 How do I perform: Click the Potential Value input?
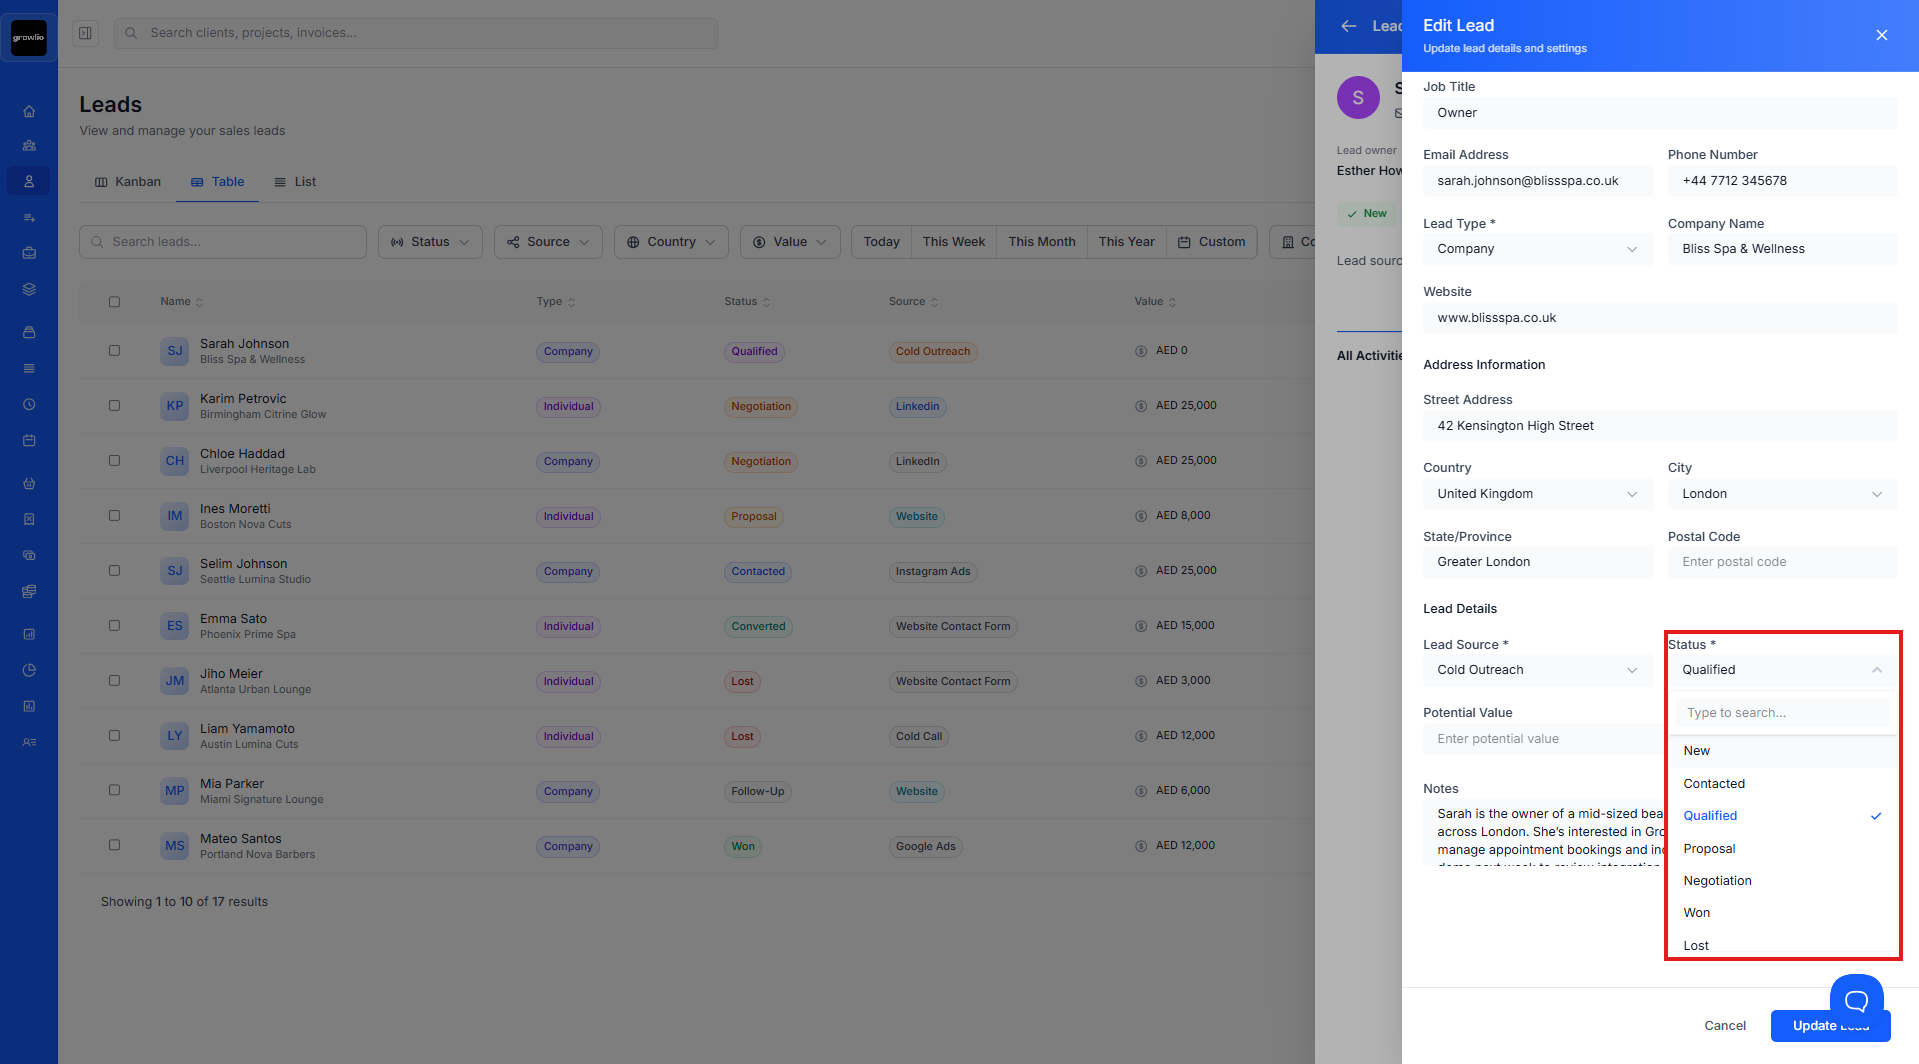pos(1541,739)
